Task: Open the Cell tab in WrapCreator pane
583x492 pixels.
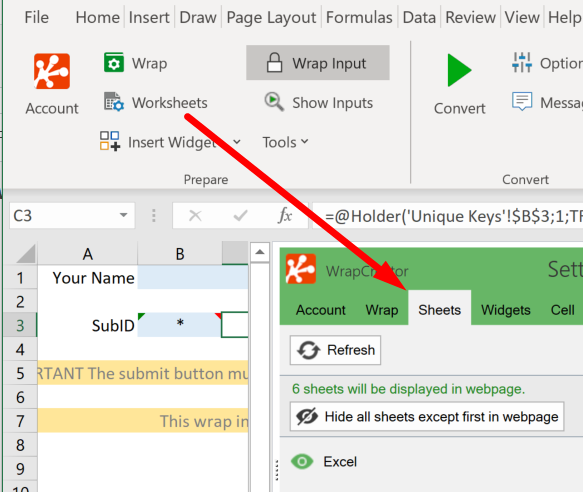Action: click(x=563, y=309)
